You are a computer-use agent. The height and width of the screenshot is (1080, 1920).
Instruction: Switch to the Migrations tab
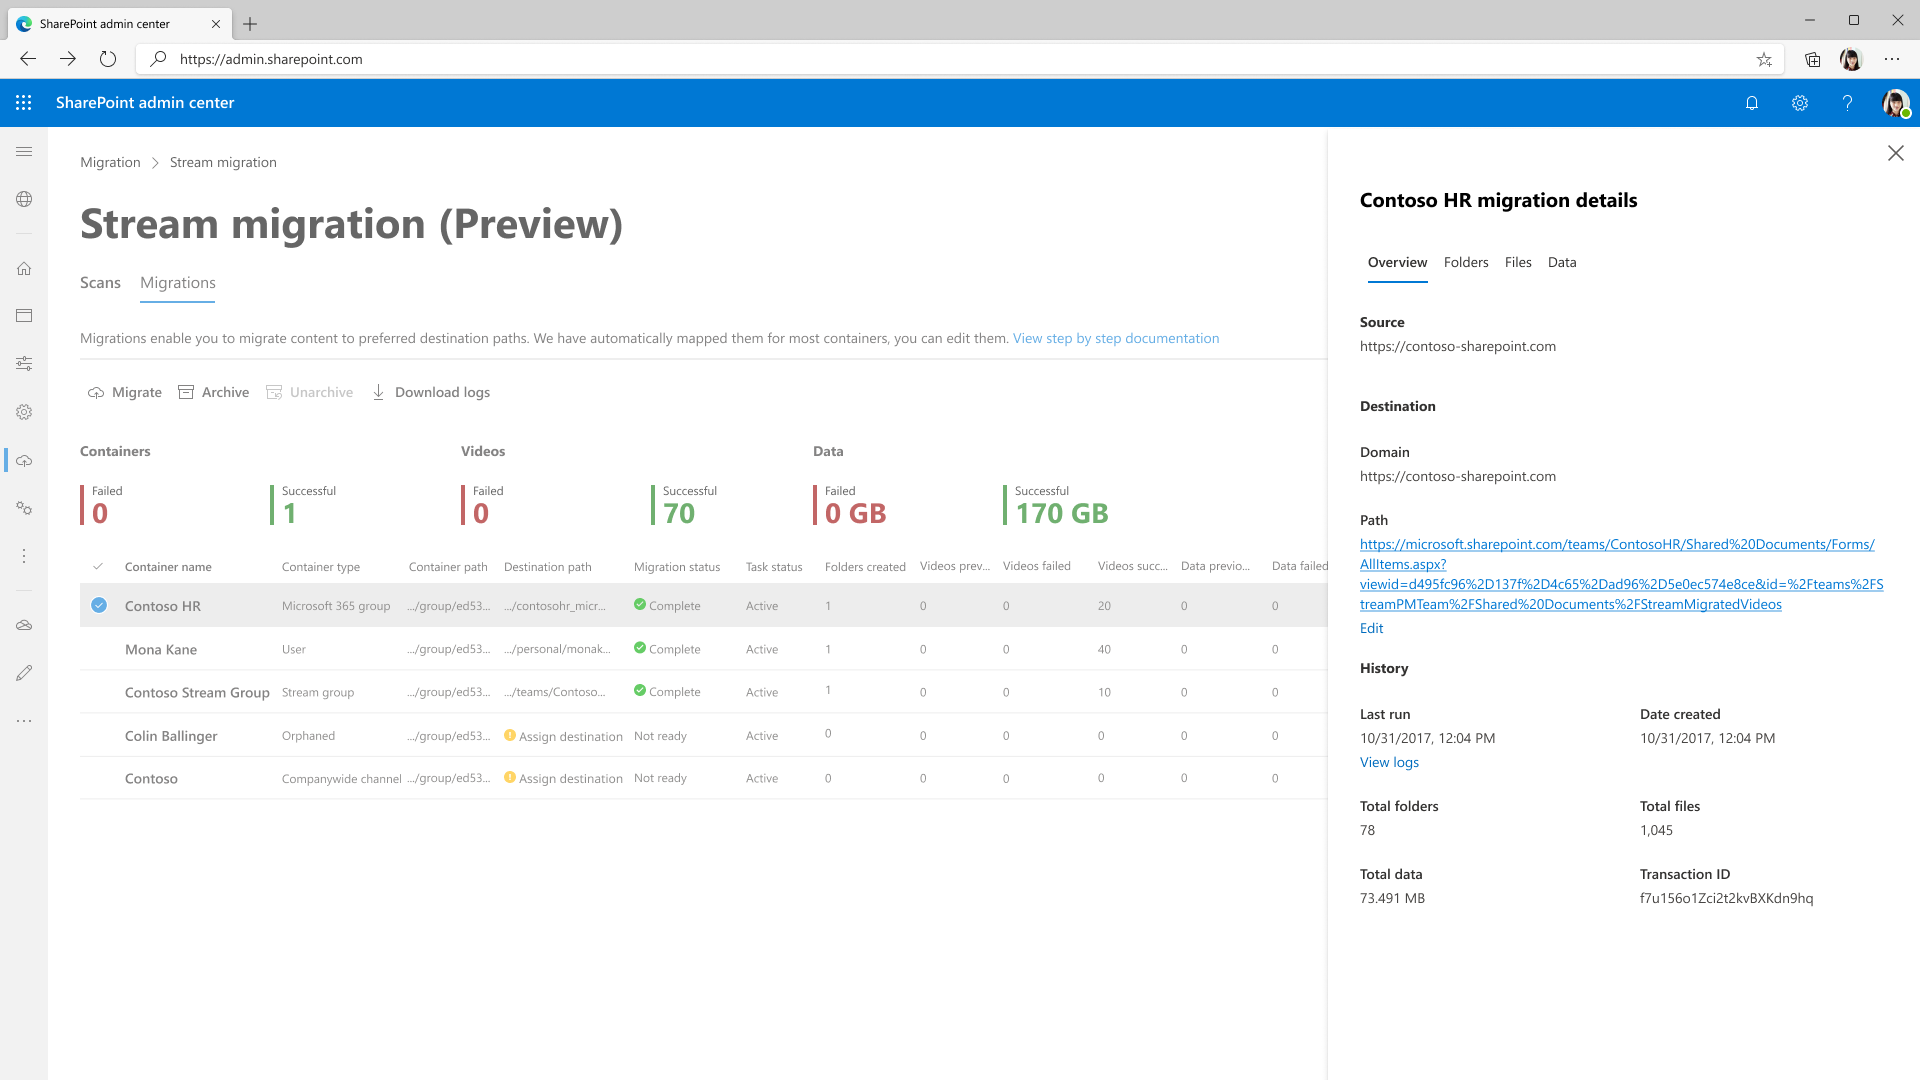(x=177, y=282)
